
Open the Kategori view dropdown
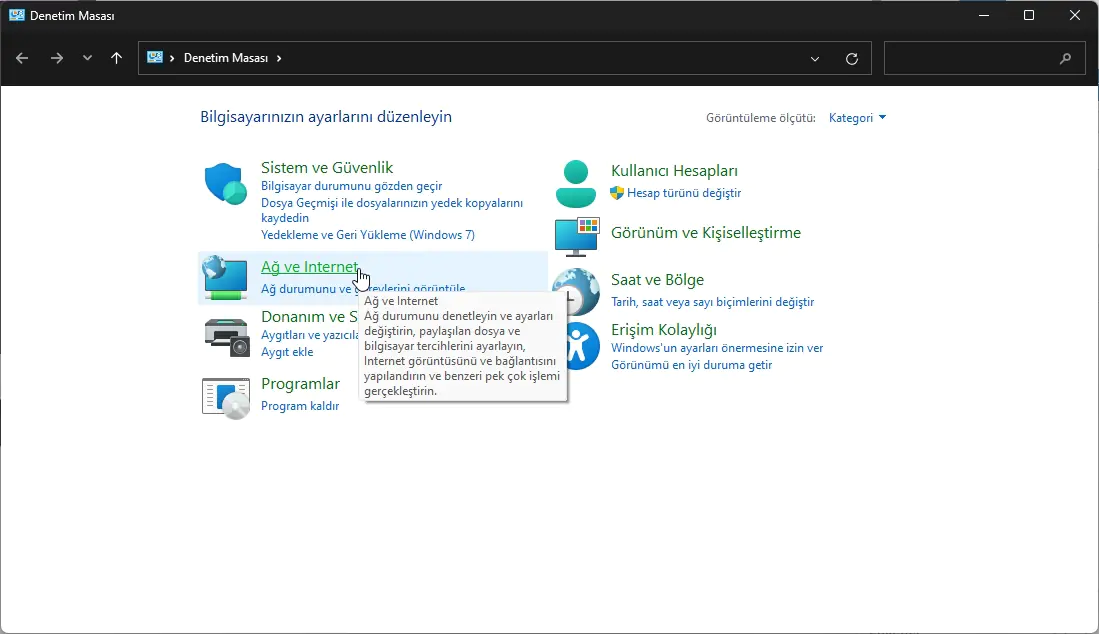coord(857,118)
